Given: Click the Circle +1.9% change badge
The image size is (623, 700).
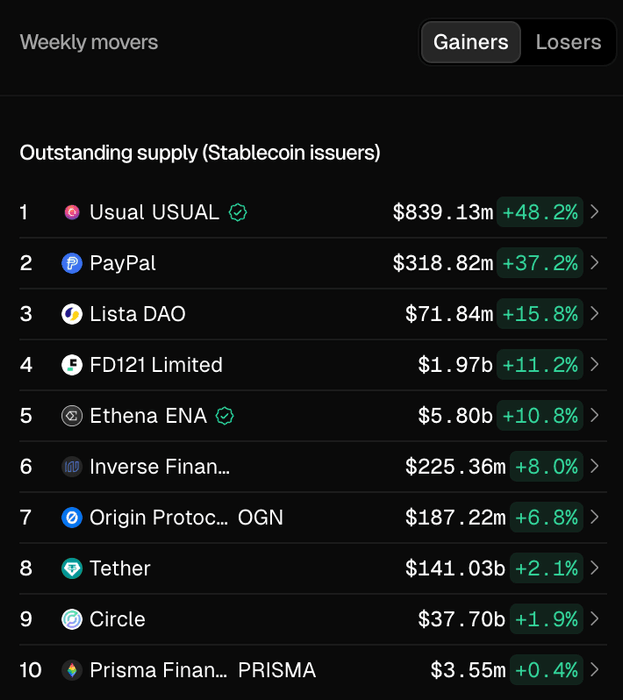Looking at the screenshot, I should (x=546, y=619).
